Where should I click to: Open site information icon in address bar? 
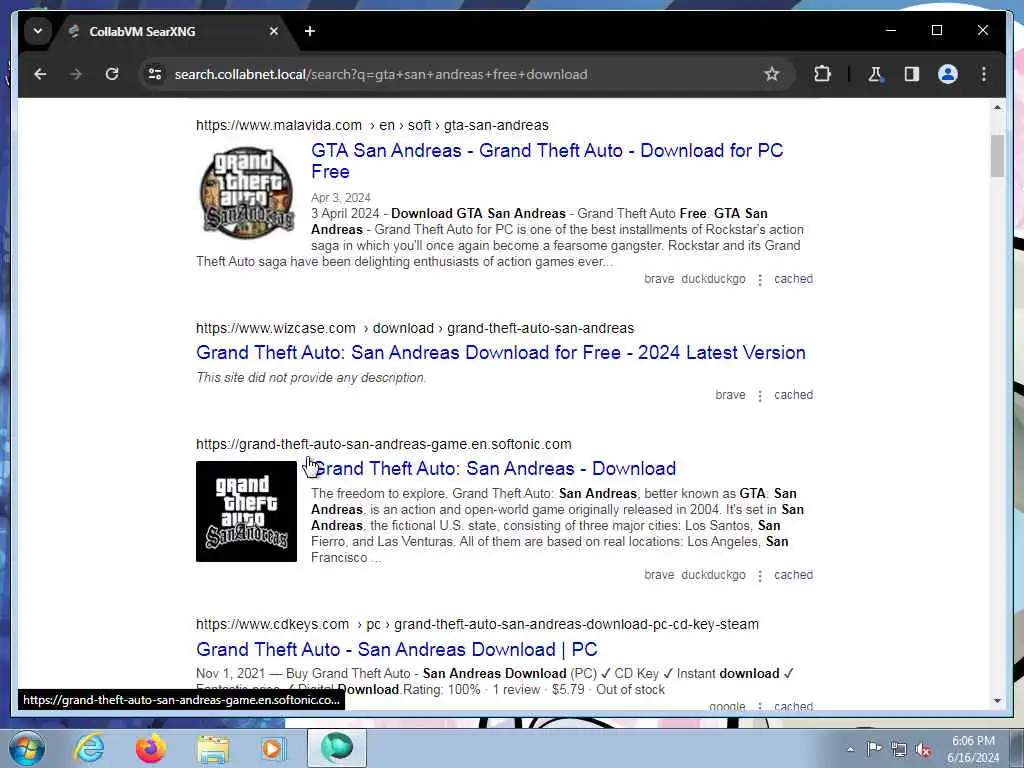click(155, 74)
